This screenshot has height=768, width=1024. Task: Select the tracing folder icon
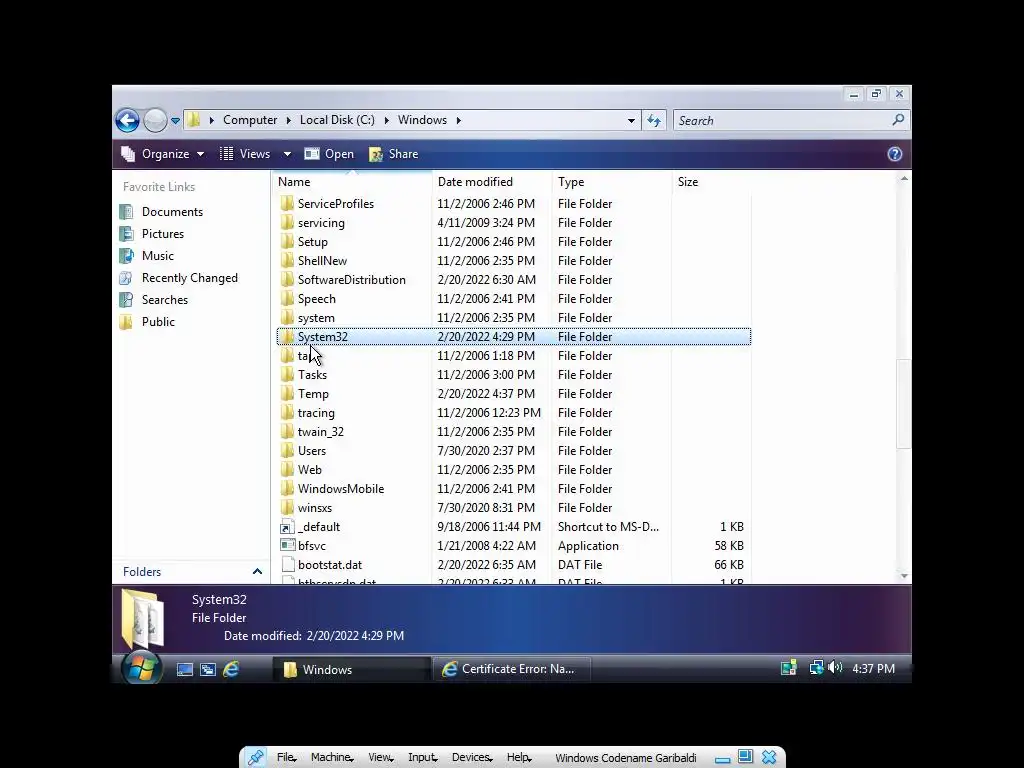coord(287,412)
